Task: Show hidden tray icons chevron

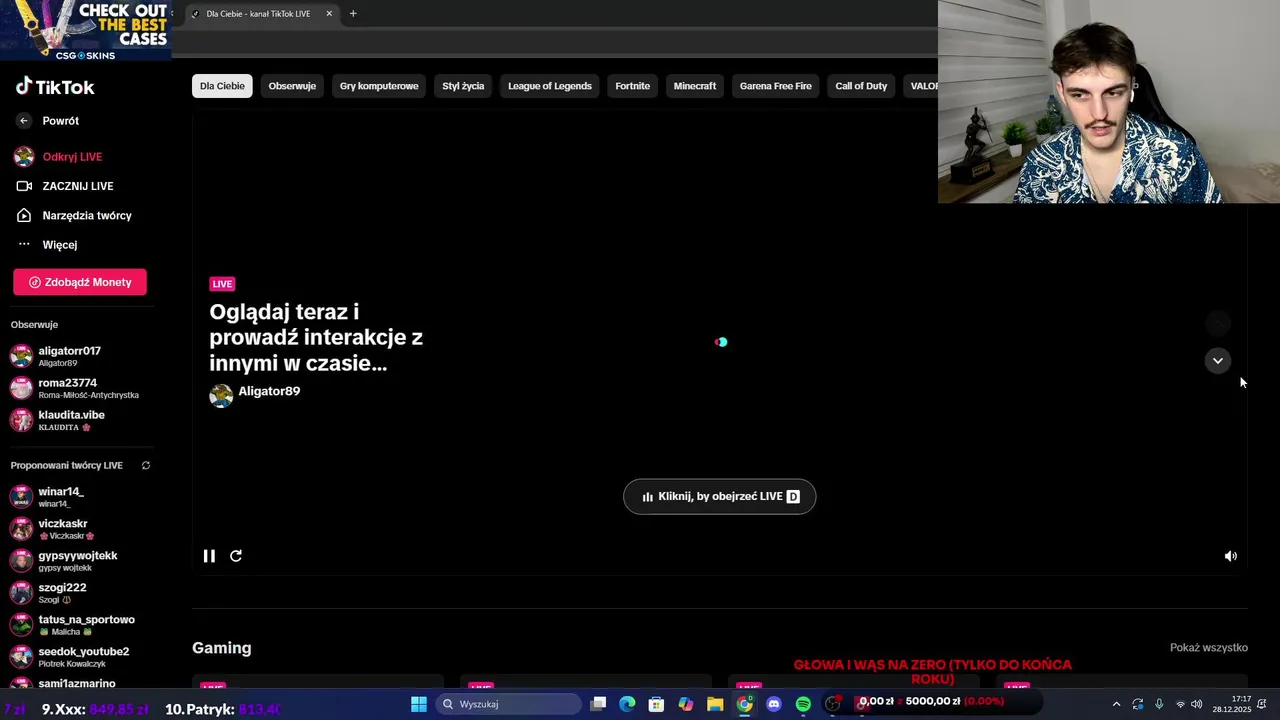Action: (x=1116, y=704)
